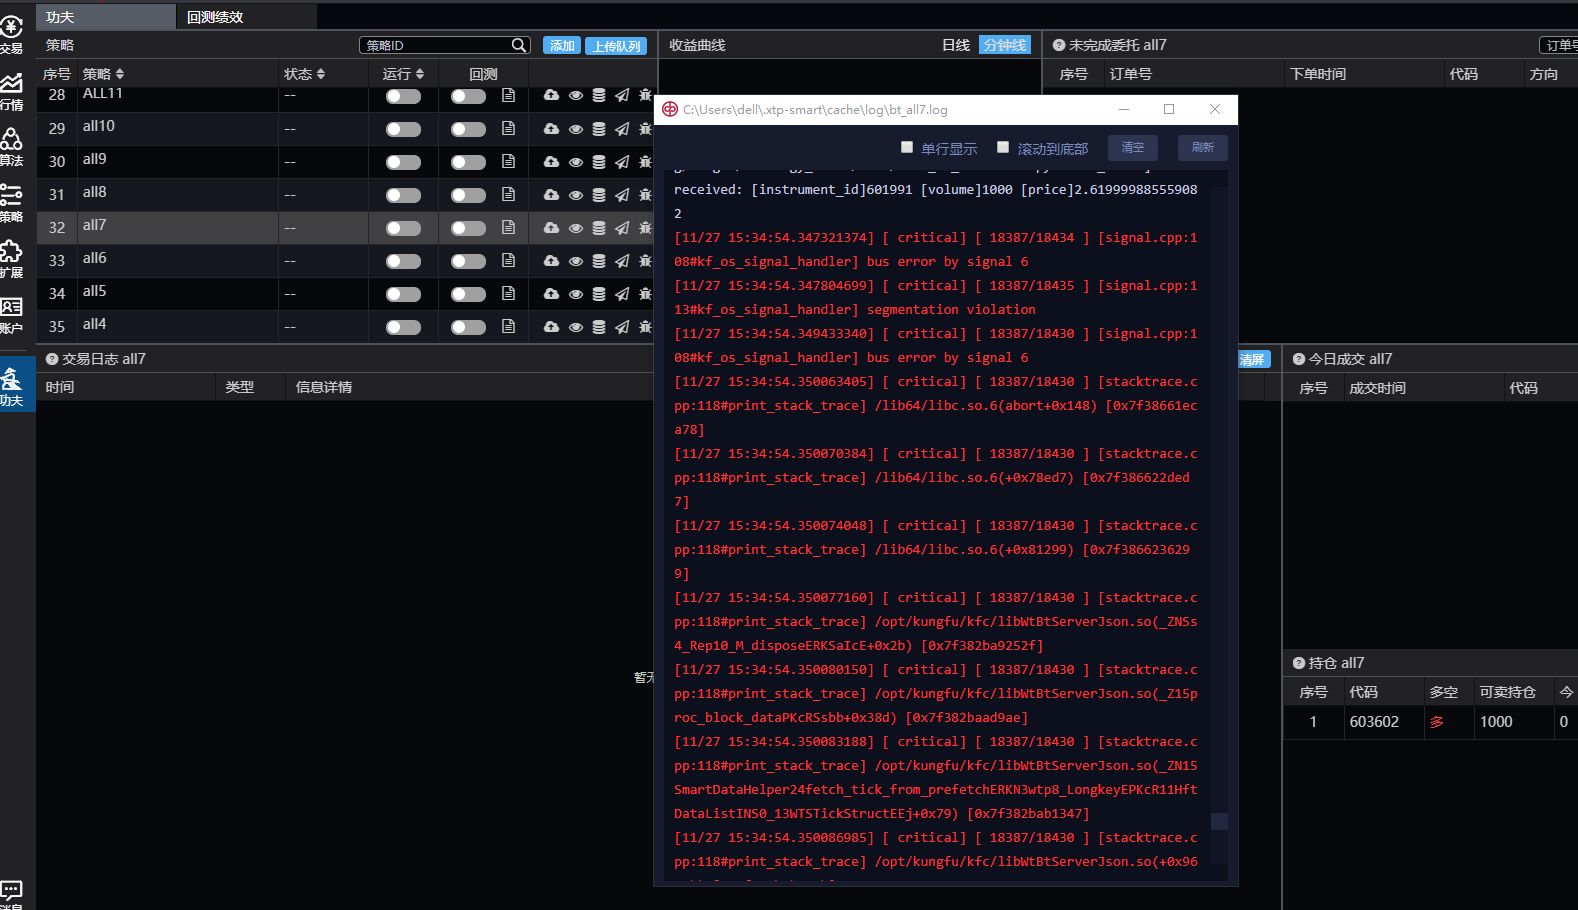Click the 成交时间 column header

click(1377, 388)
